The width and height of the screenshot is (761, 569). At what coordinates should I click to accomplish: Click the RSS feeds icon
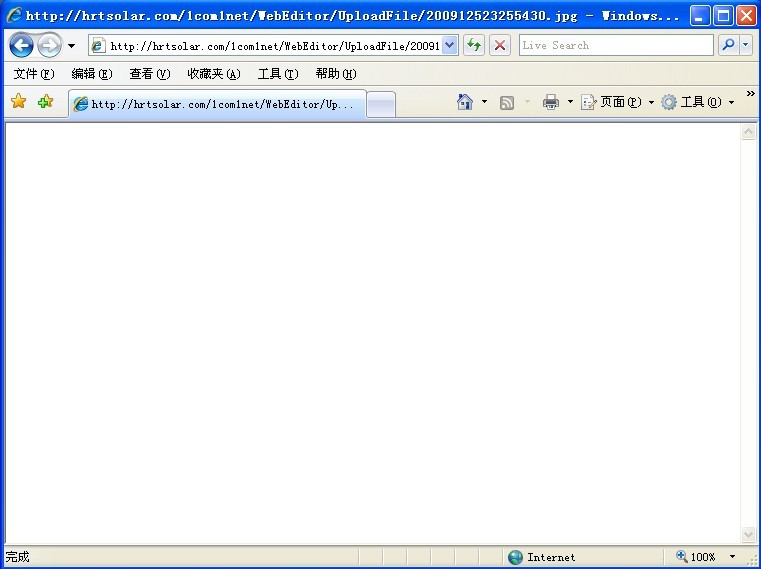click(x=507, y=102)
